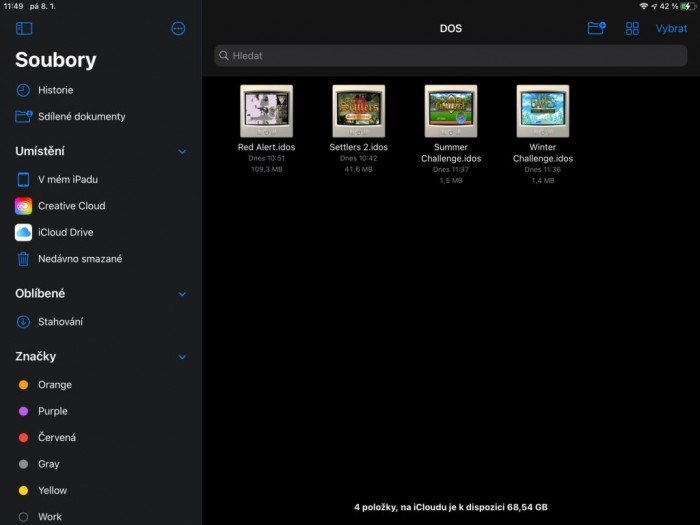Click the 41,6 MB size text
Viewport: 700px width, 525px height.
click(x=358, y=169)
